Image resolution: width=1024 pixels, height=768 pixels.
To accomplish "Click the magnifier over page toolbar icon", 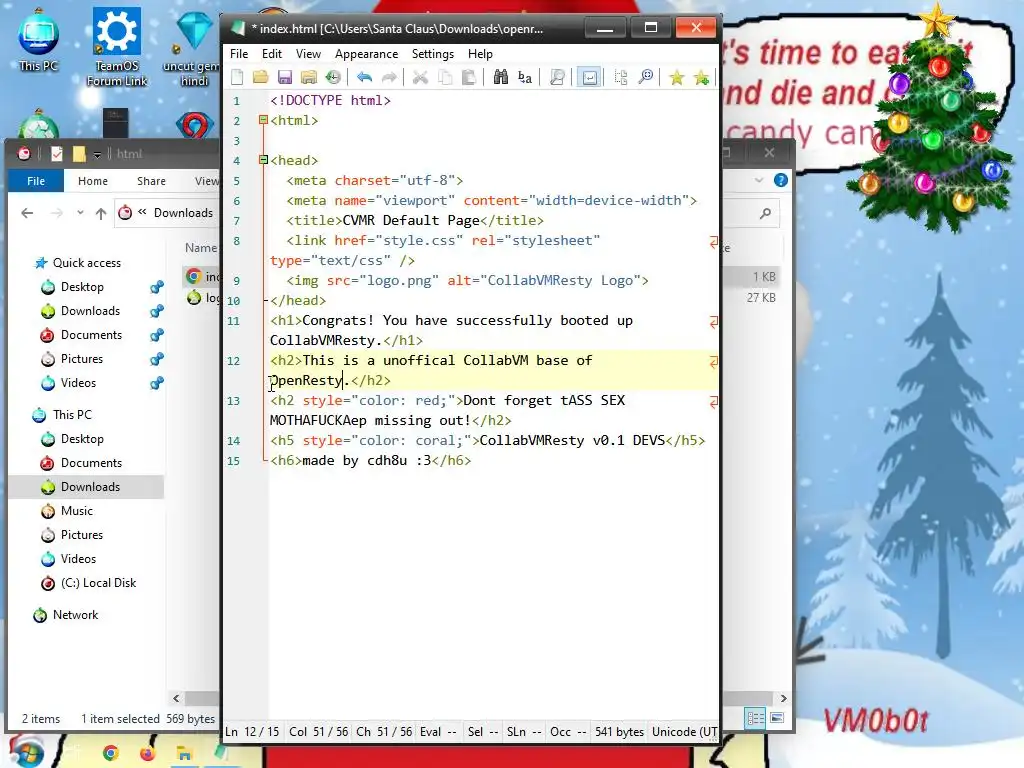I will pos(557,78).
